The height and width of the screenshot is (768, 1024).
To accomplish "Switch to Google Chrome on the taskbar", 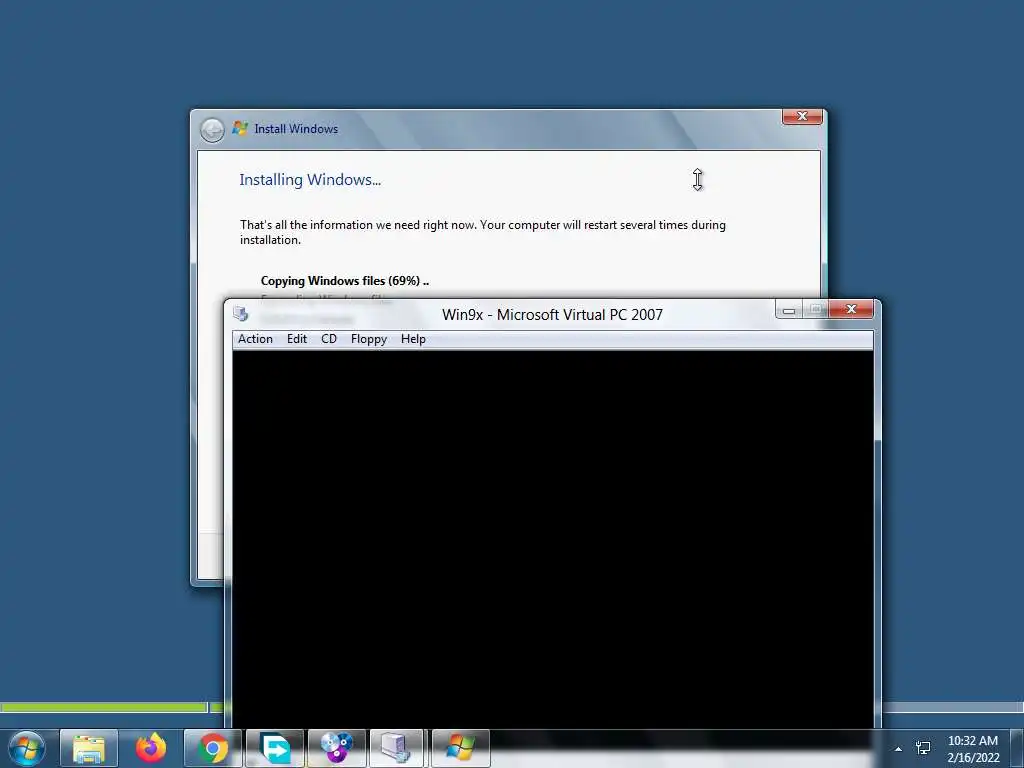I will point(213,748).
